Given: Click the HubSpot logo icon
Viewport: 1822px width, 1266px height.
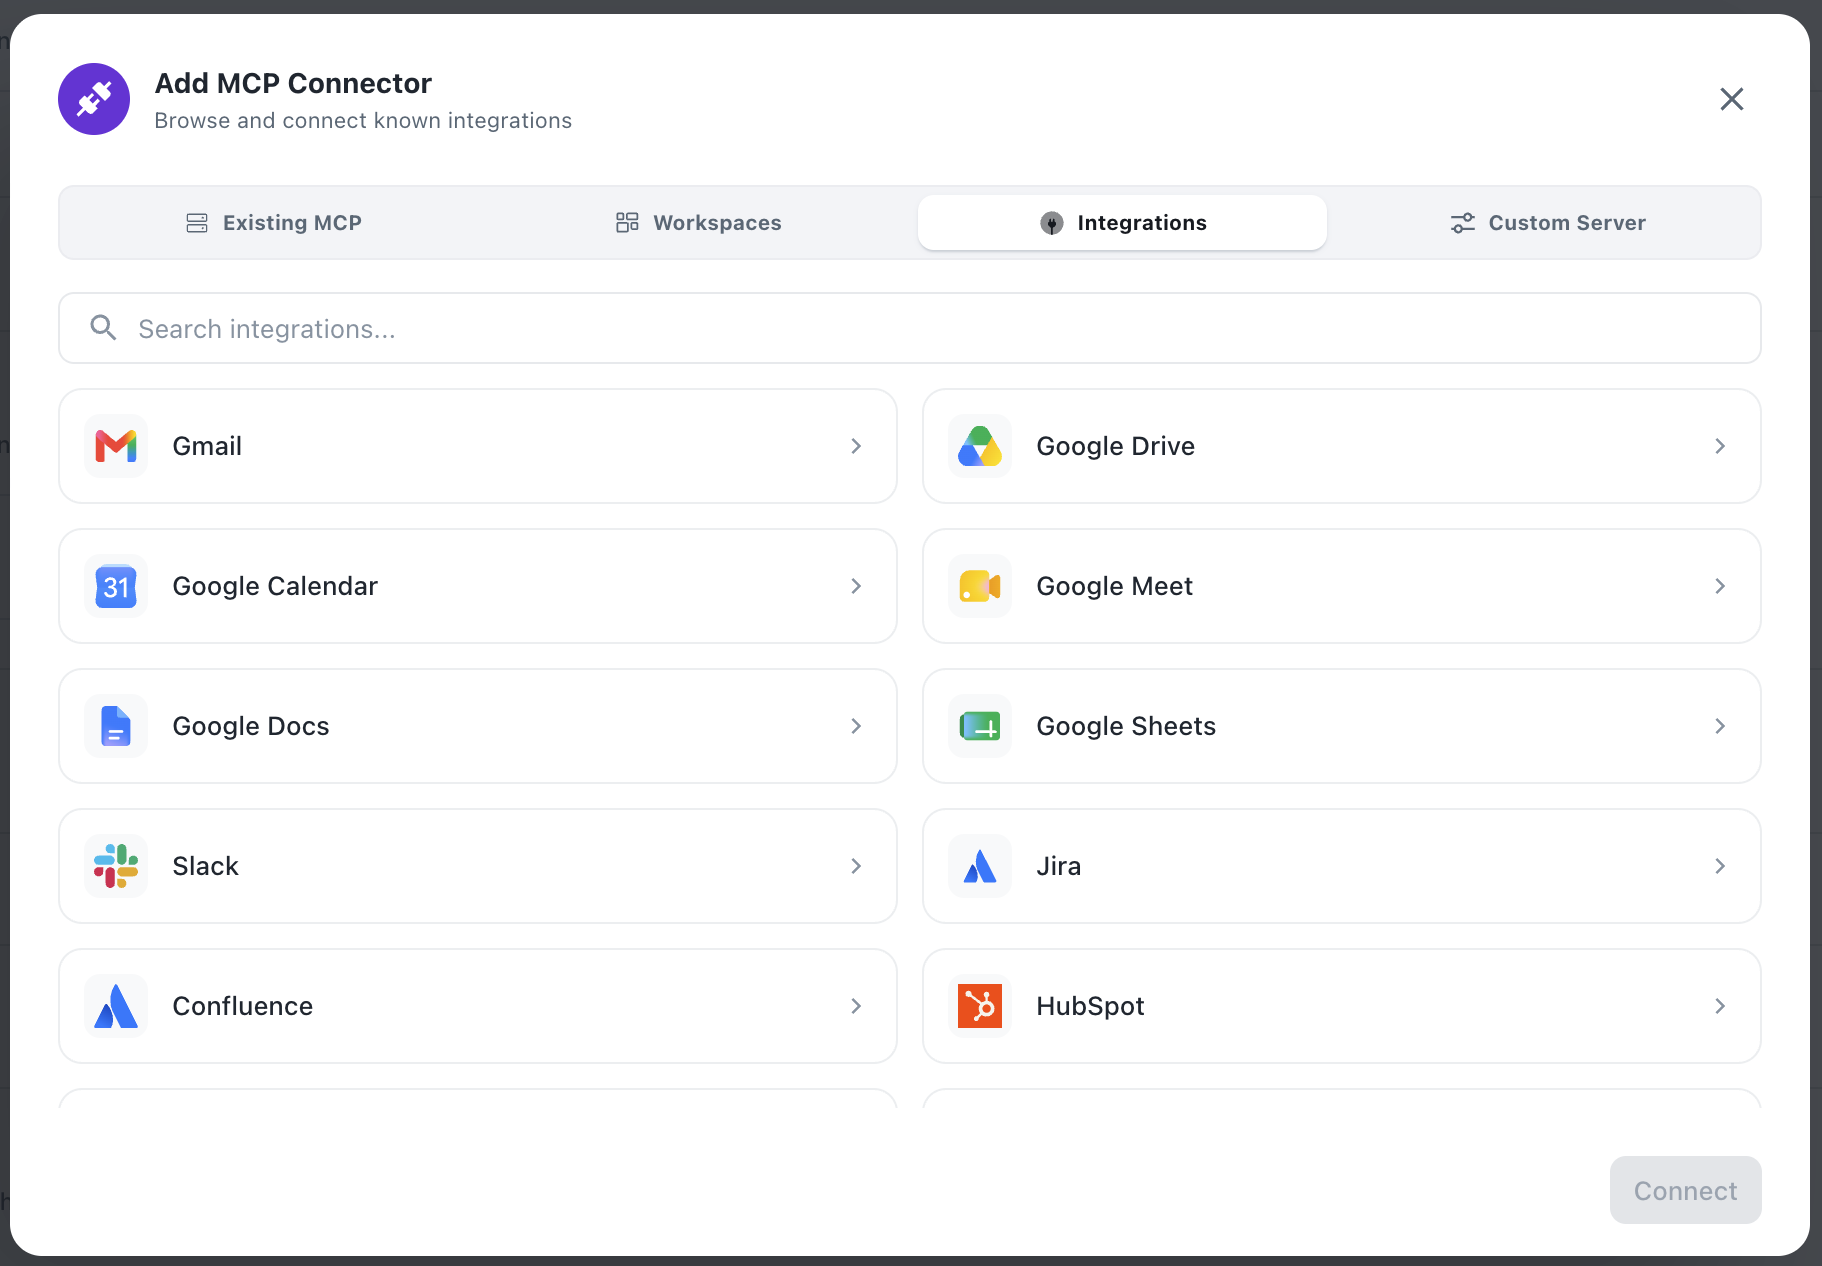Looking at the screenshot, I should (980, 1006).
